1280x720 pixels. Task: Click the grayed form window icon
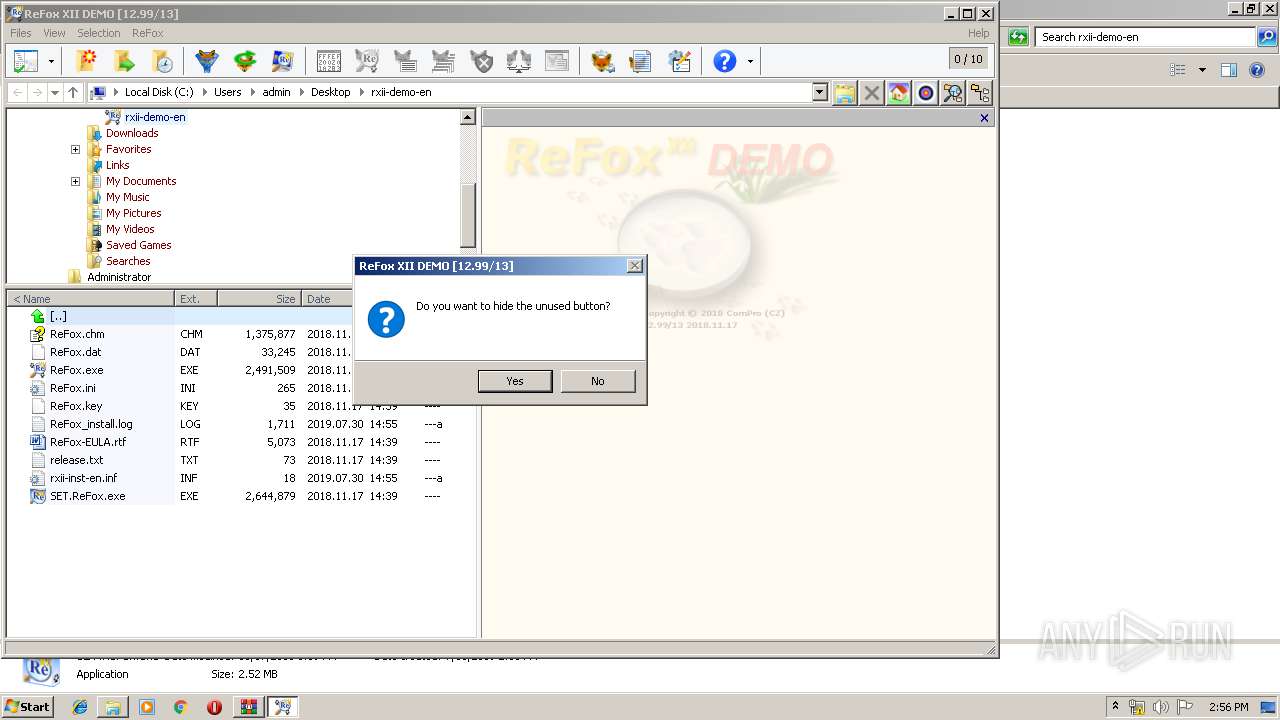[x=557, y=61]
